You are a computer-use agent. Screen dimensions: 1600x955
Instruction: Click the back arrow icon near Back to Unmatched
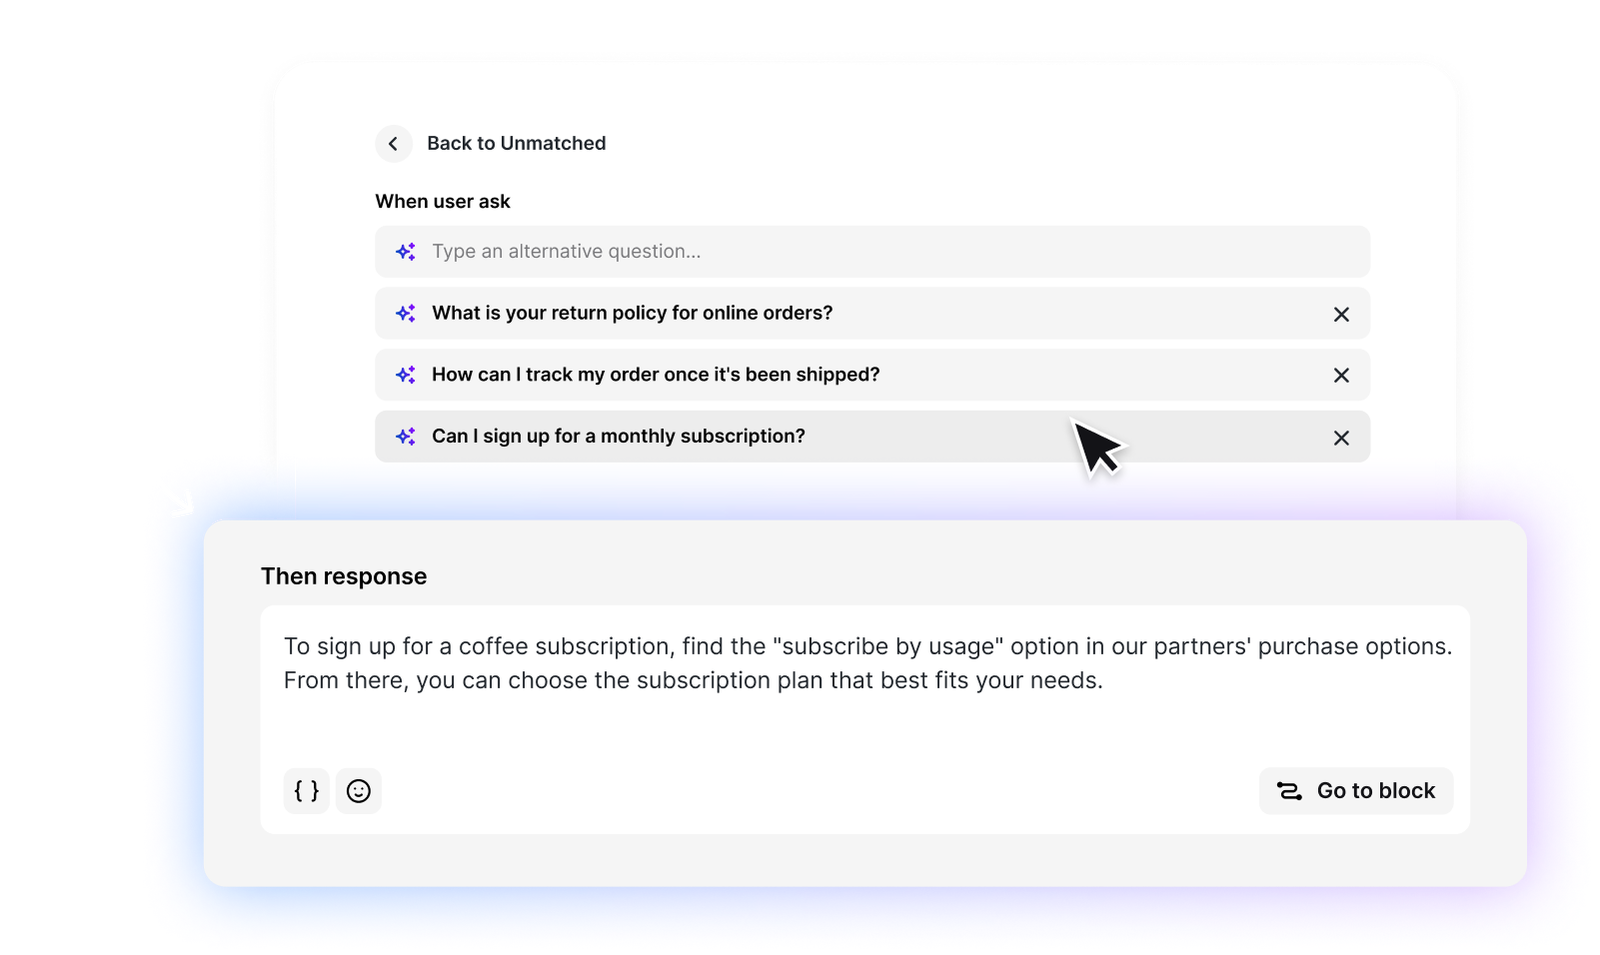(393, 143)
